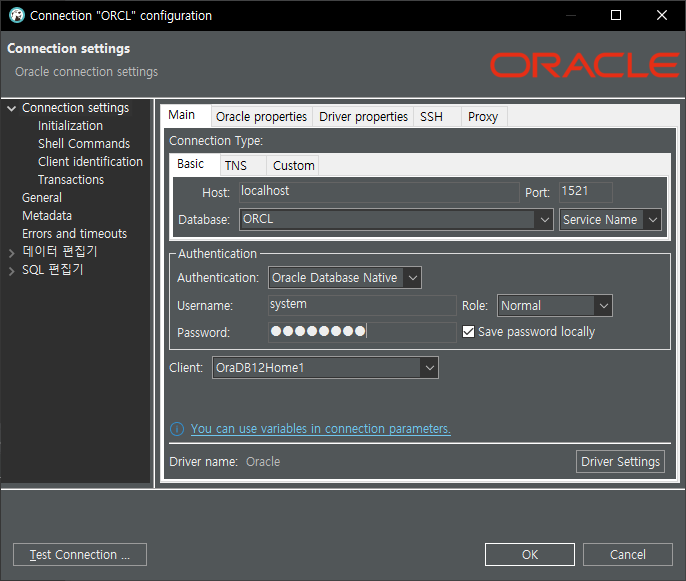Viewport: 686px width, 581px height.
Task: Select Transactions in the tree
Action: pyautogui.click(x=71, y=180)
